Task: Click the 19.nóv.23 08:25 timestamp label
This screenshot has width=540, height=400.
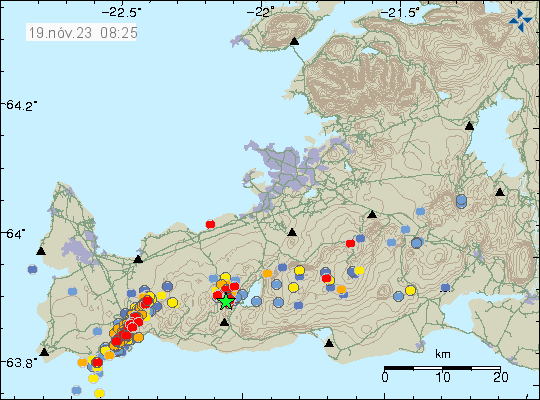Action: (x=82, y=33)
